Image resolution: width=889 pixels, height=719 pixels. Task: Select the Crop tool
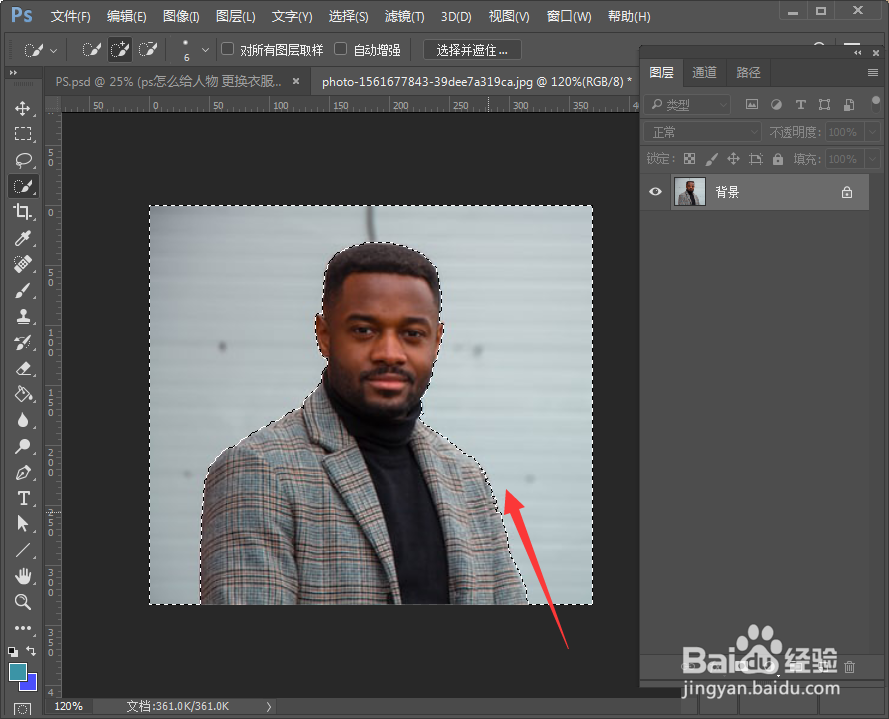(x=23, y=212)
